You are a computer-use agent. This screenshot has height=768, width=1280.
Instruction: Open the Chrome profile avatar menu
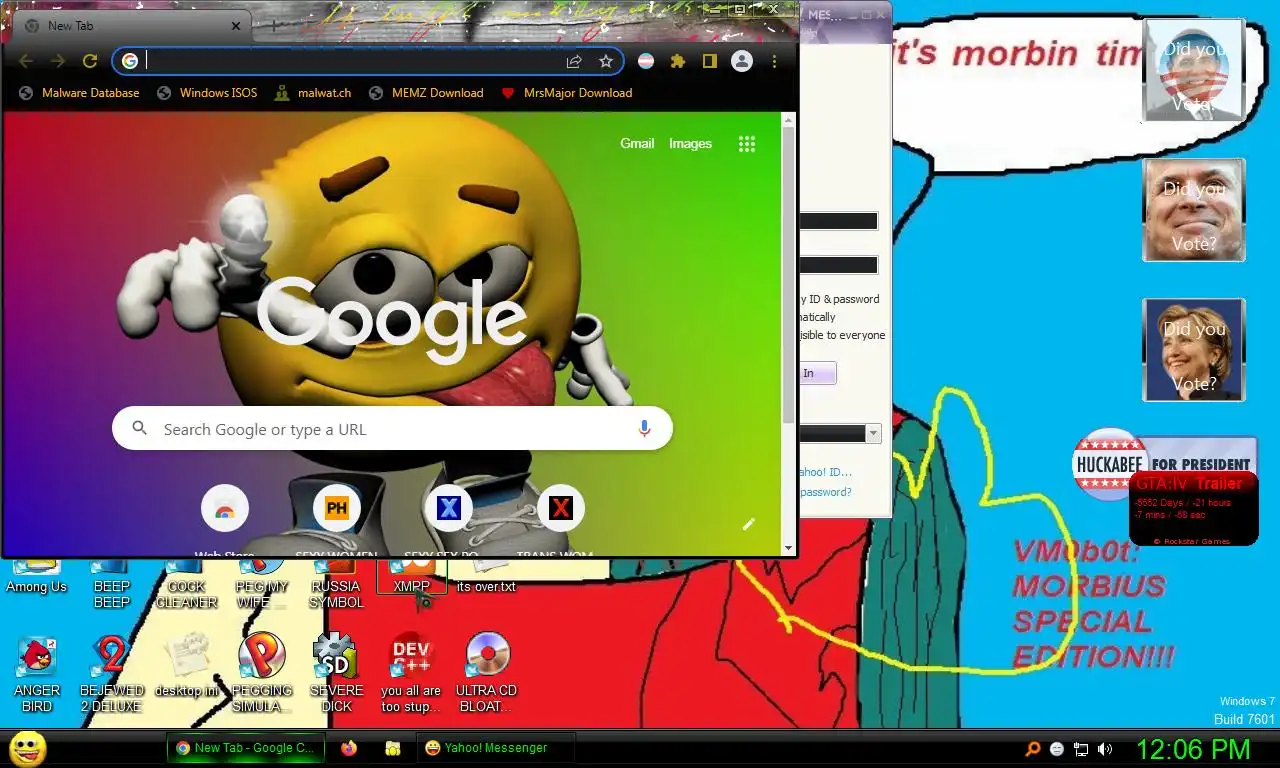[742, 61]
